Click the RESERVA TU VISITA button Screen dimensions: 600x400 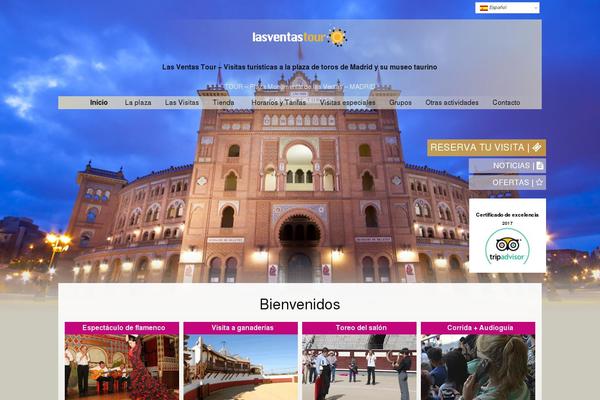(x=486, y=147)
